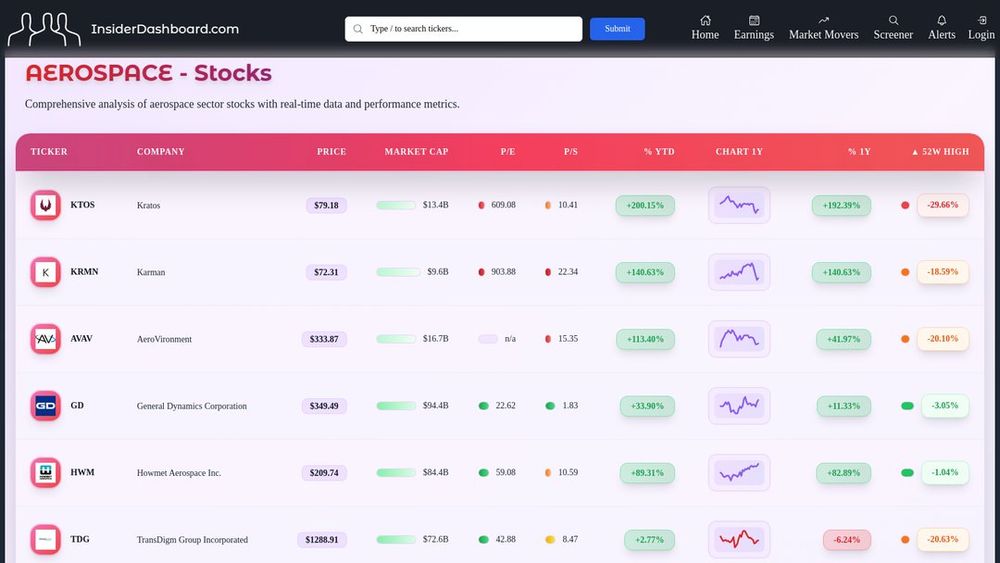Screen dimensions: 1000x563
Task: Sort by the % YTD column header
Action: click(659, 152)
